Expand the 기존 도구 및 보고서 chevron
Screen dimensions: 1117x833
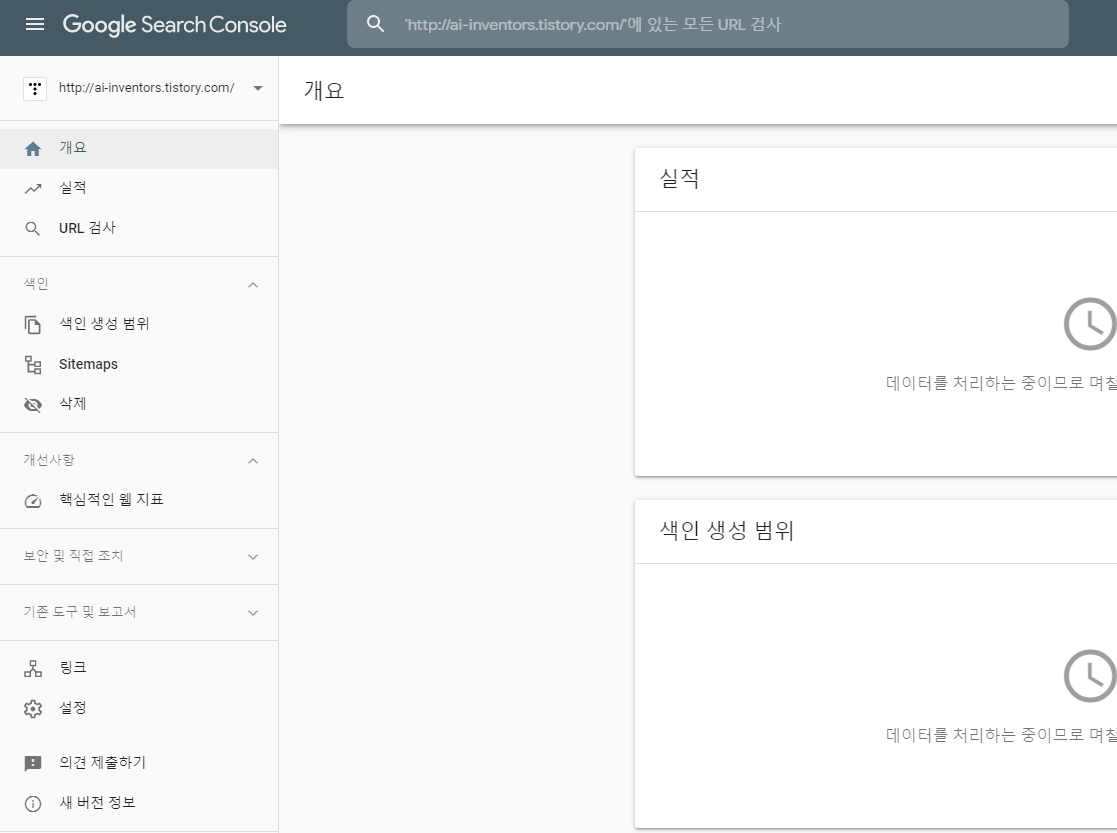pyautogui.click(x=253, y=613)
